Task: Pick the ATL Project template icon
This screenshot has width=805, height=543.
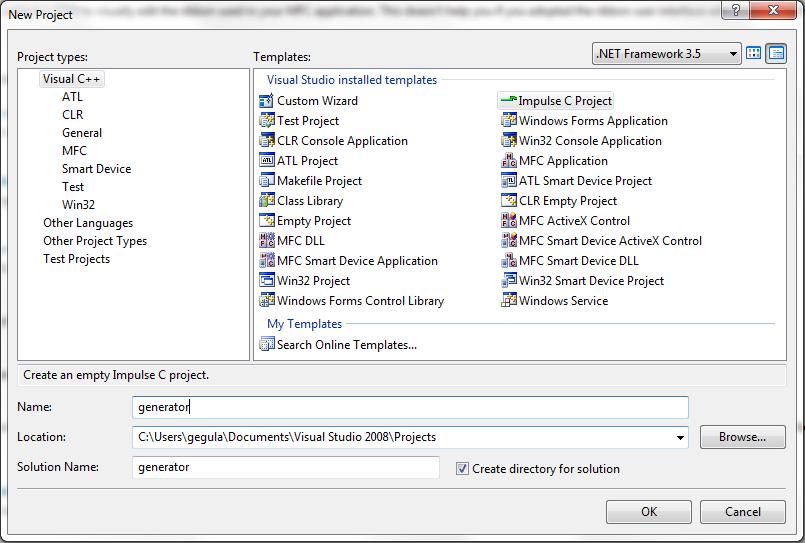Action: tap(266, 161)
